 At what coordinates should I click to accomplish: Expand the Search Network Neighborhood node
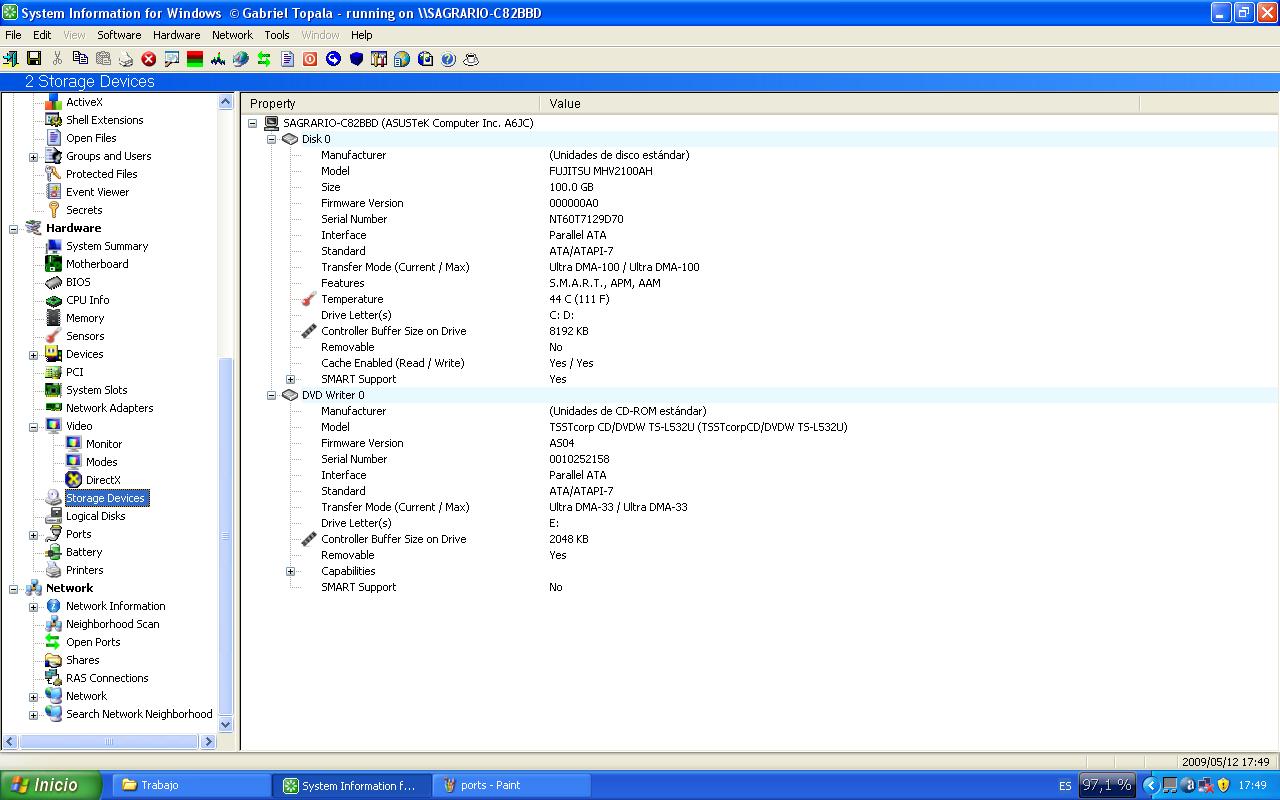(x=33, y=715)
